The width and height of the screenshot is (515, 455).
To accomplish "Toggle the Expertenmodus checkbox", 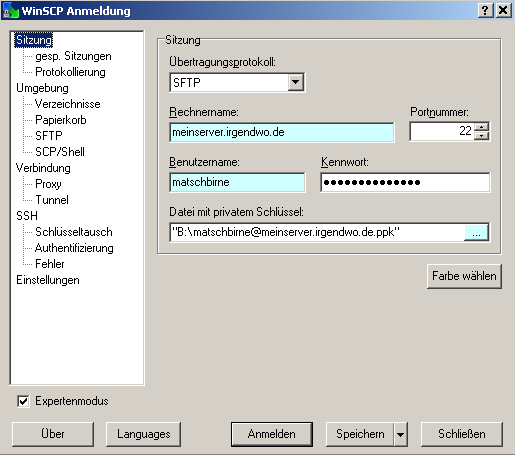I will point(23,401).
